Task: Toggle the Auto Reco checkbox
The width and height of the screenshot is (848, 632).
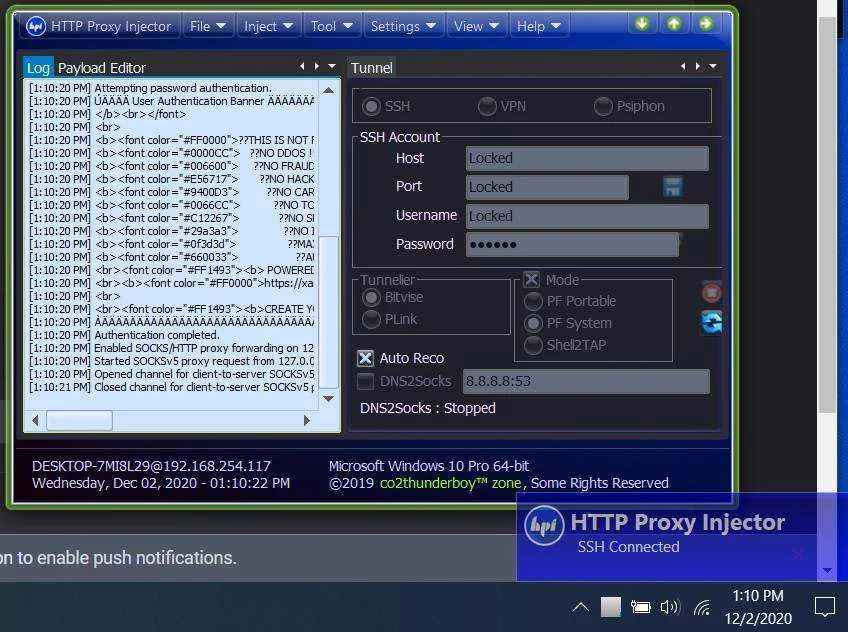Action: 366,358
